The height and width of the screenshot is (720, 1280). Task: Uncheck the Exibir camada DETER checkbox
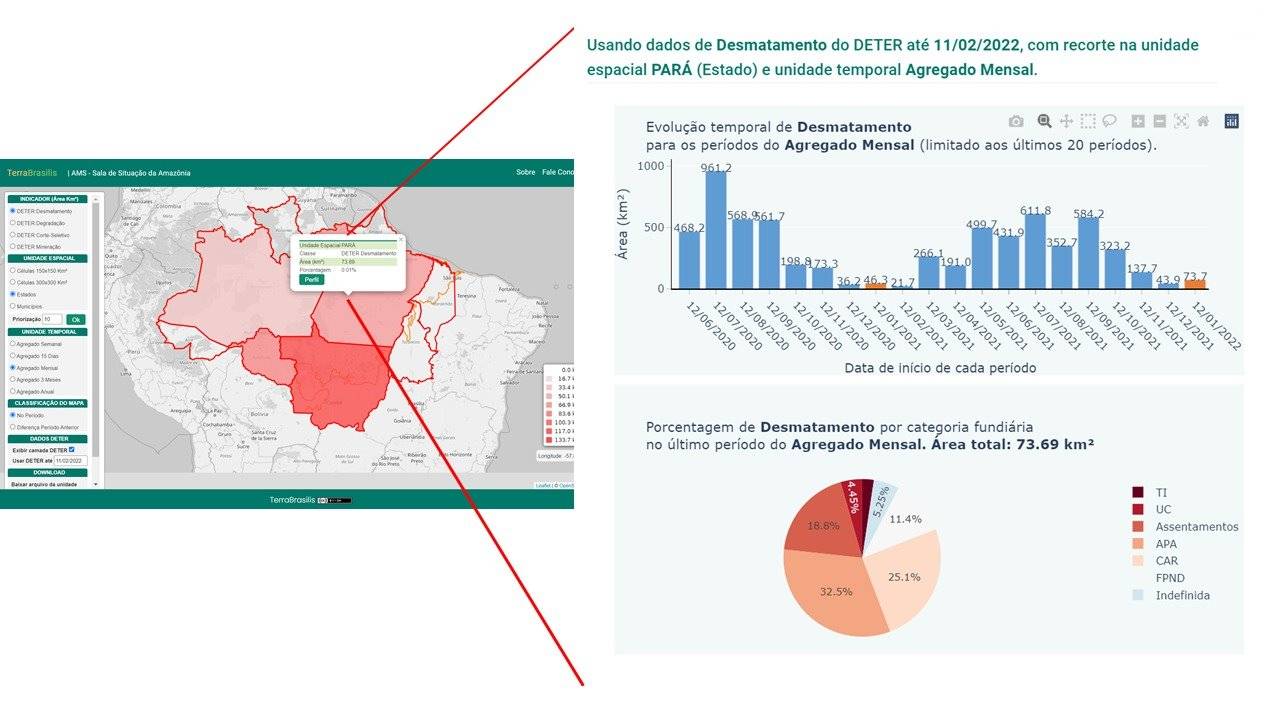72,449
